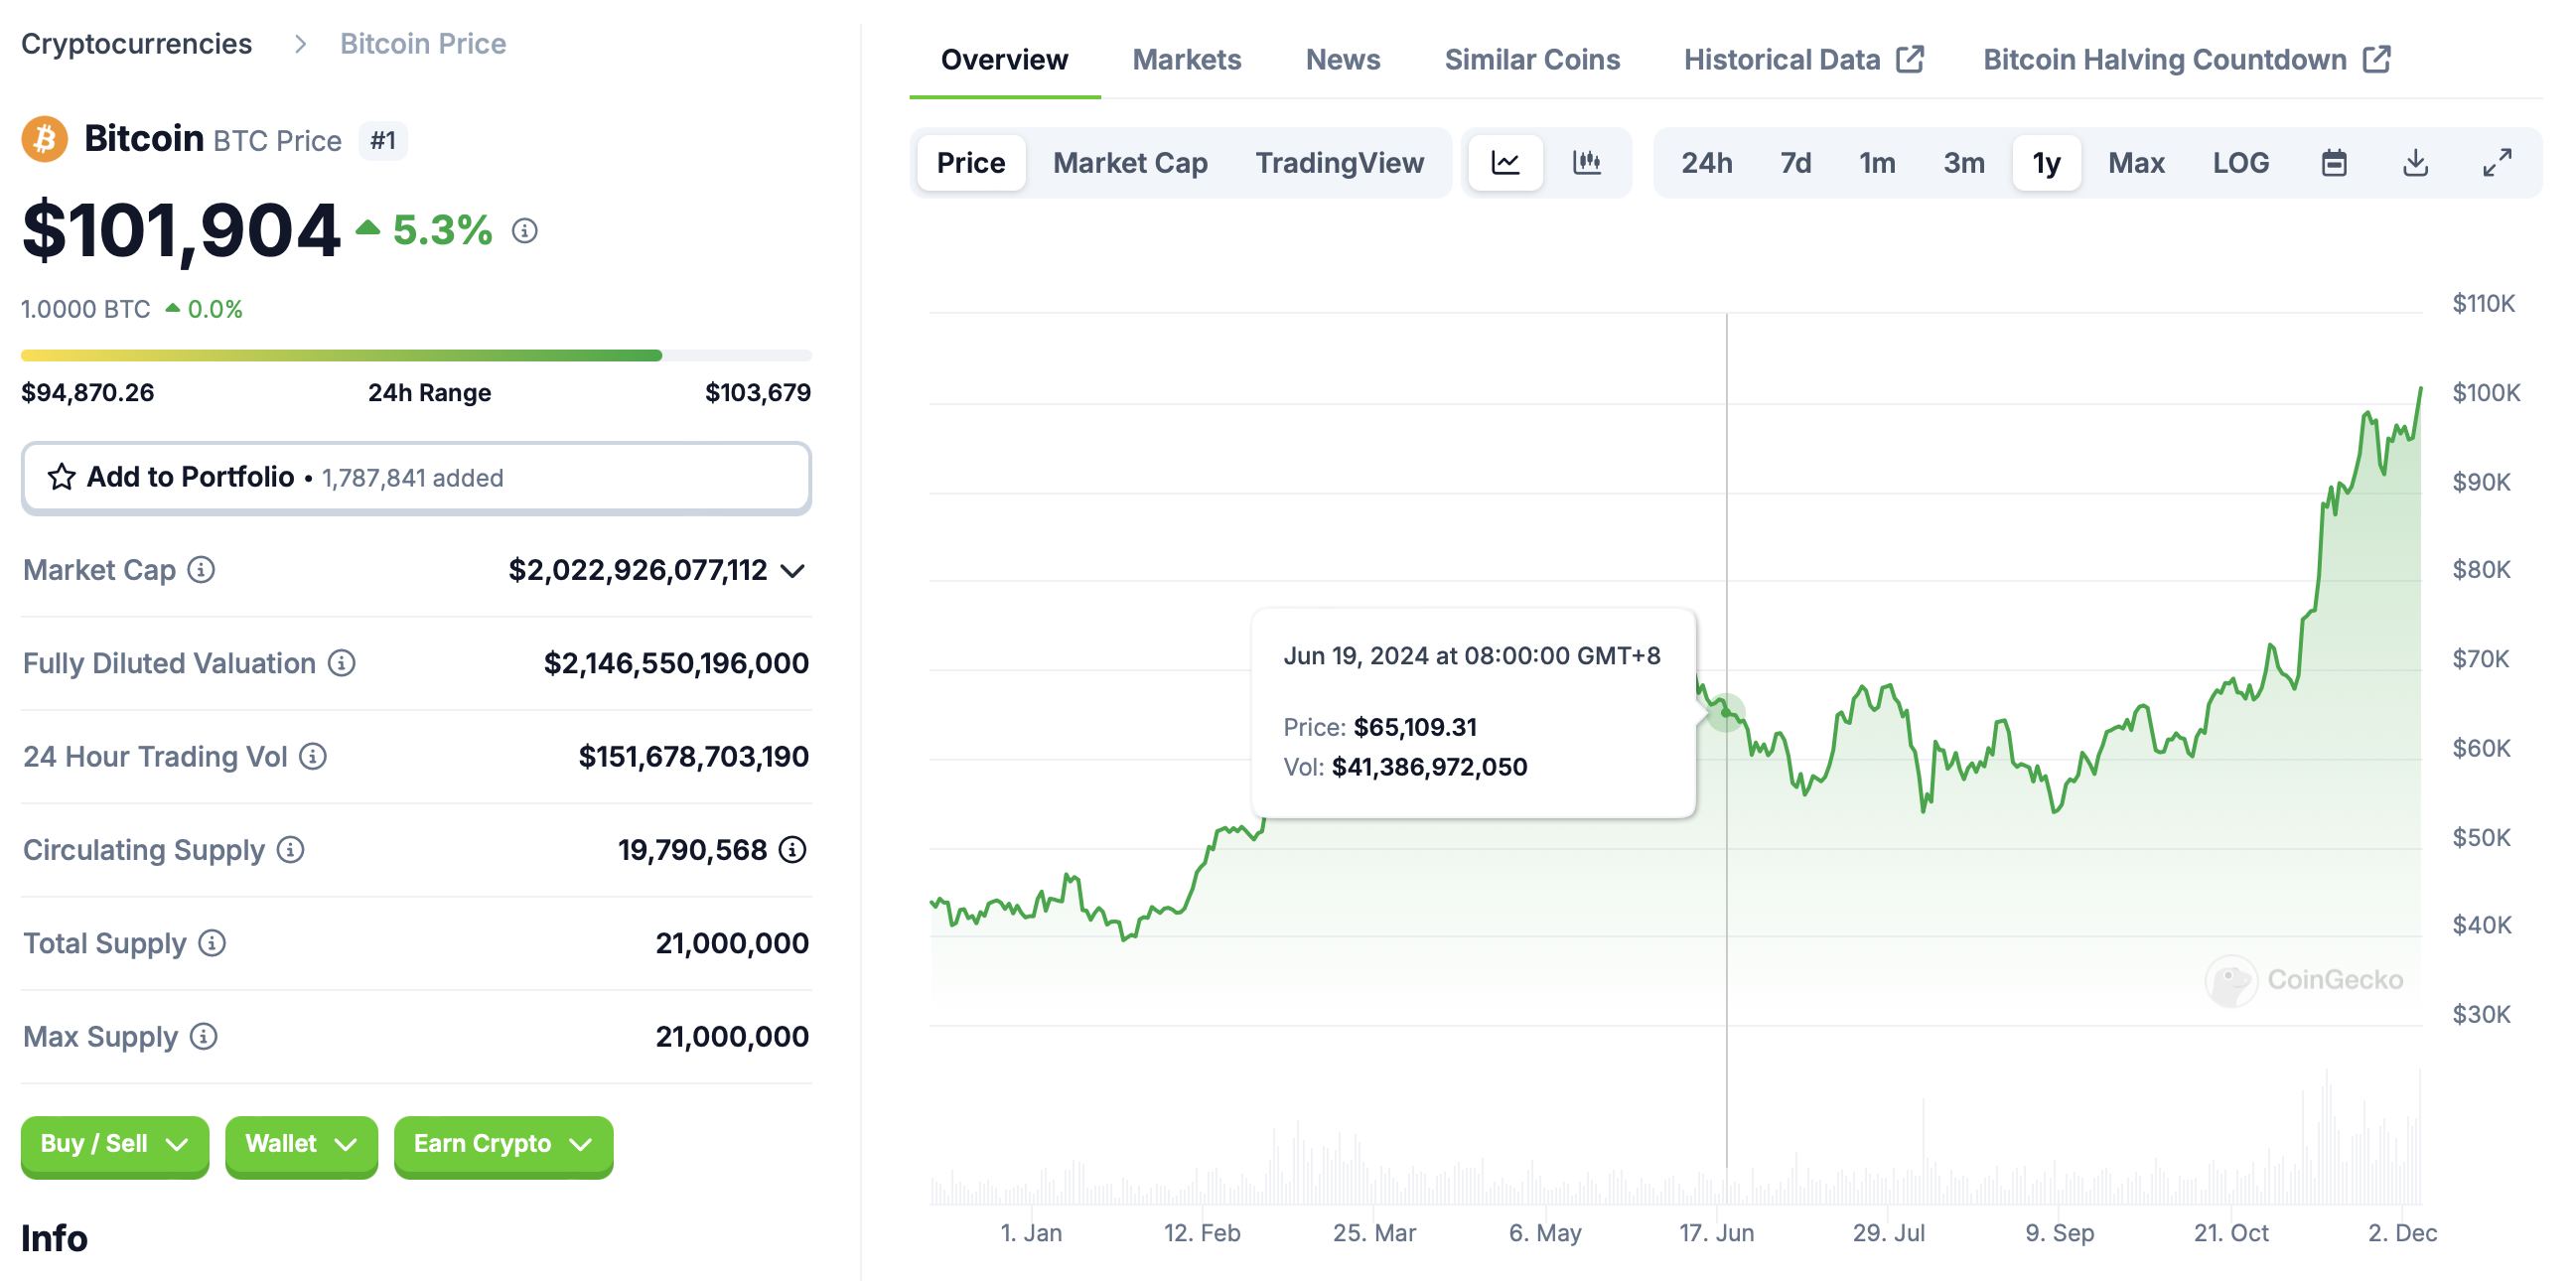Click info icon next to Market Cap
This screenshot has width=2576, height=1281.
[x=201, y=570]
